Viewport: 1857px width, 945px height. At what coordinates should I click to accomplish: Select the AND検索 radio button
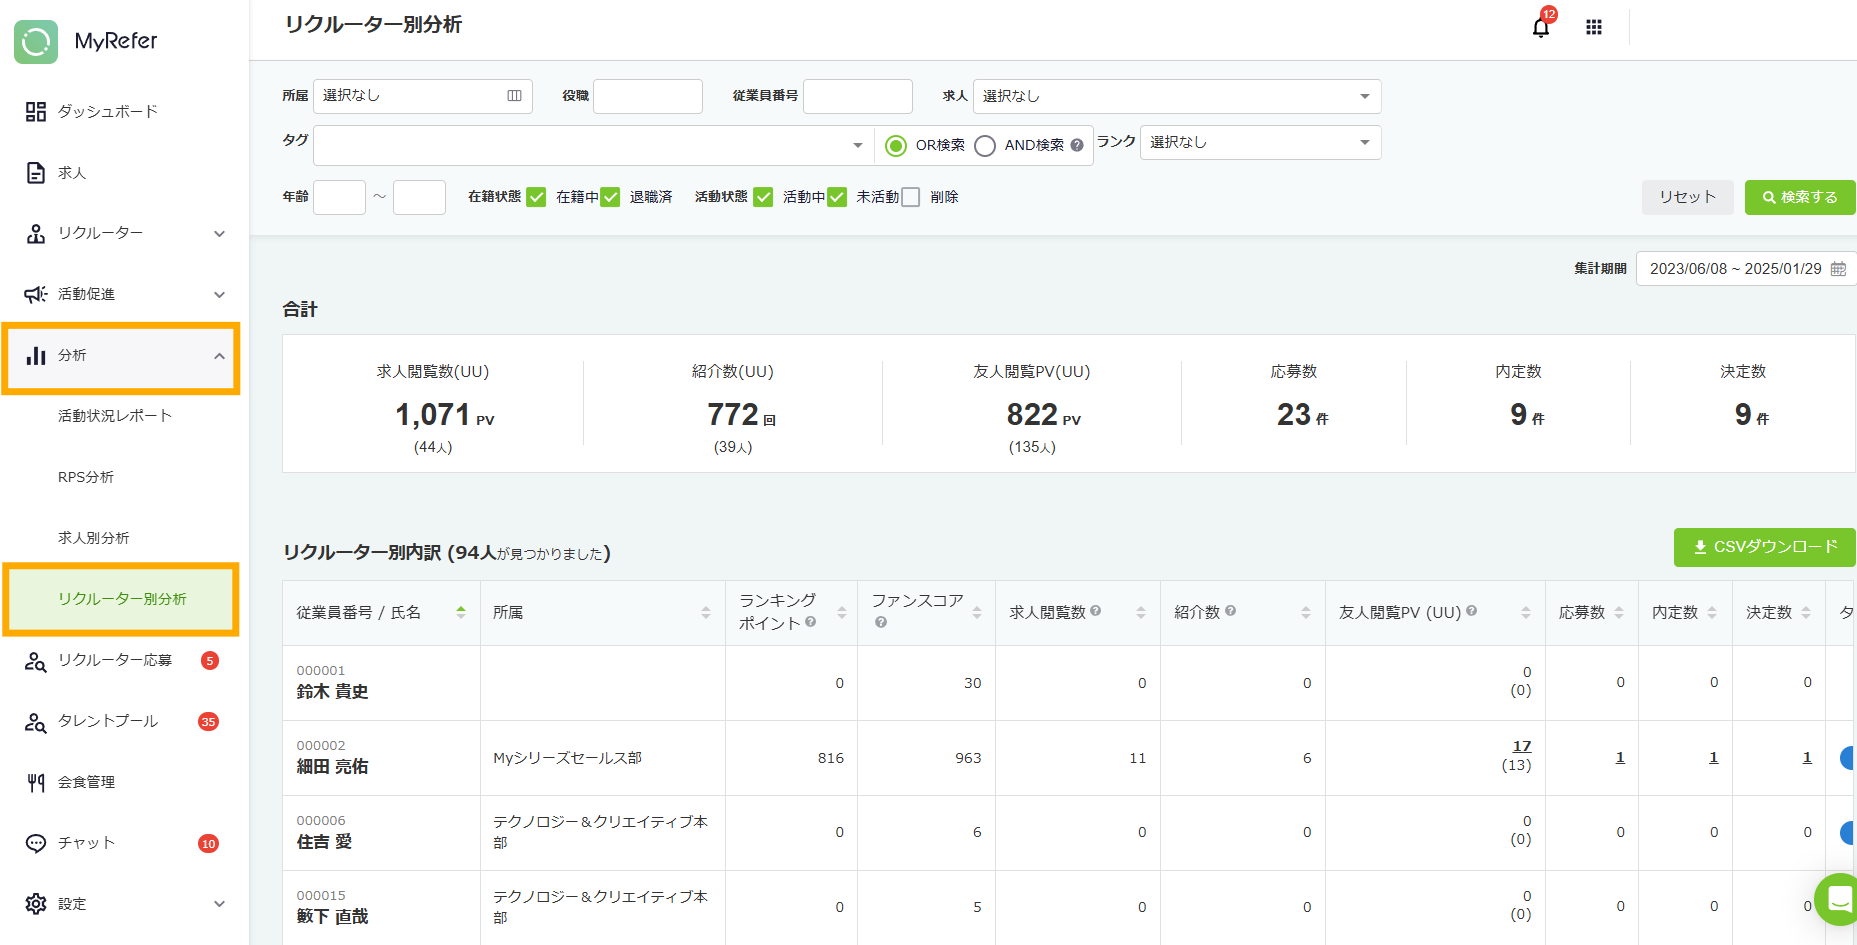(985, 145)
